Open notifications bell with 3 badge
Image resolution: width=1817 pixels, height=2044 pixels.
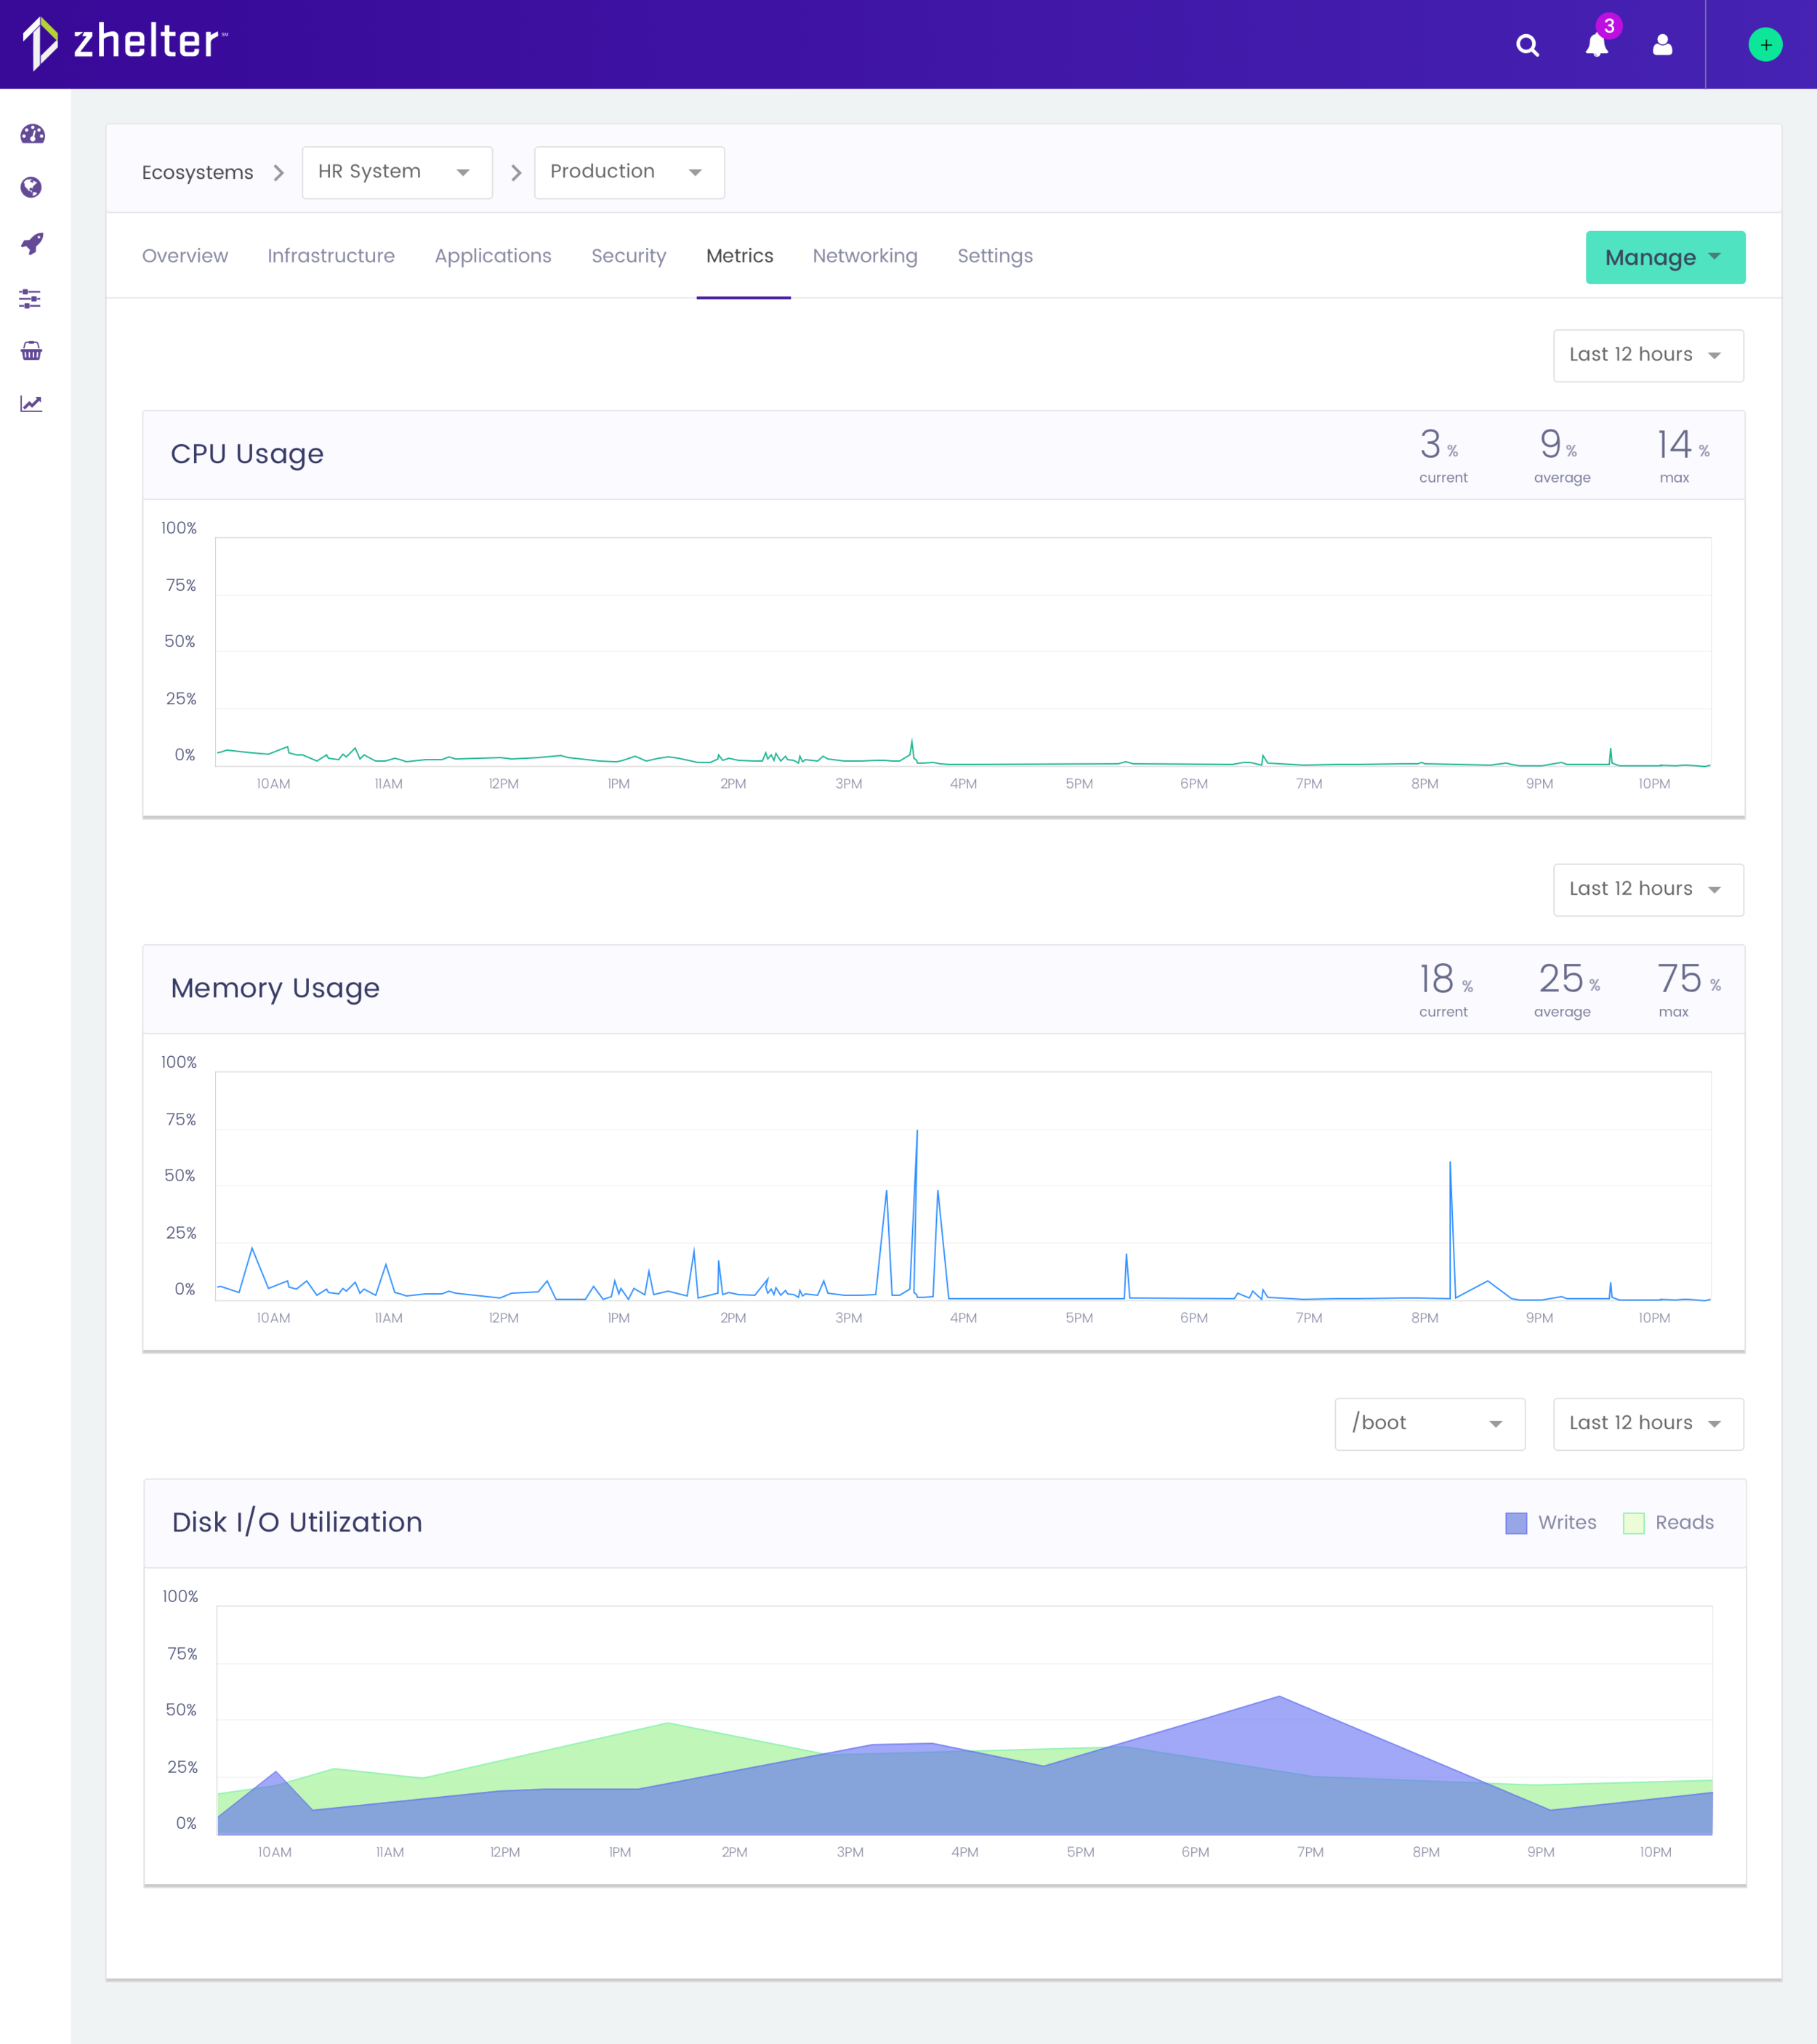pyautogui.click(x=1597, y=45)
